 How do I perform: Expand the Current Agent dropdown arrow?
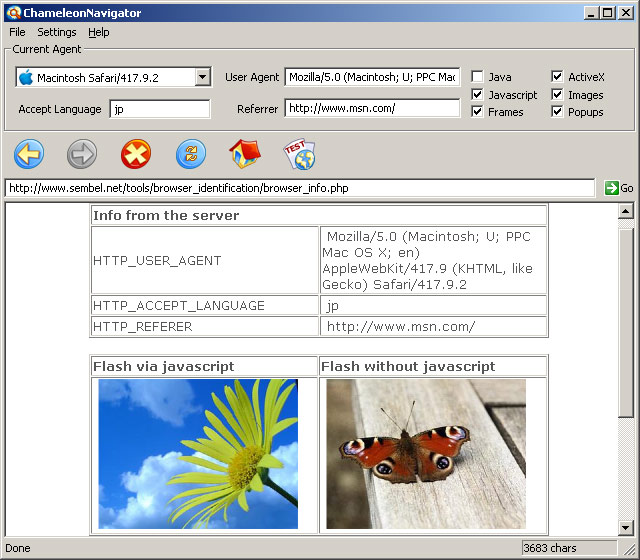coord(203,77)
